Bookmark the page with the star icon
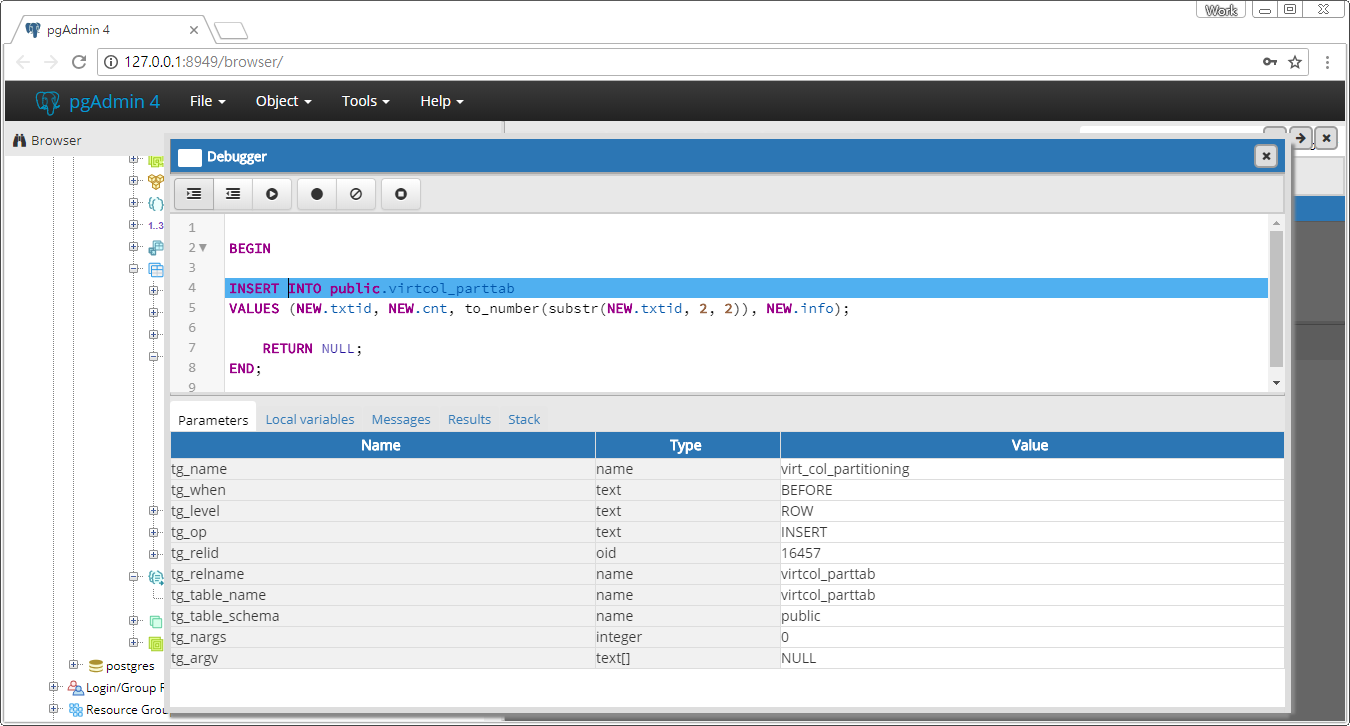This screenshot has height=726, width=1350. click(x=1295, y=62)
